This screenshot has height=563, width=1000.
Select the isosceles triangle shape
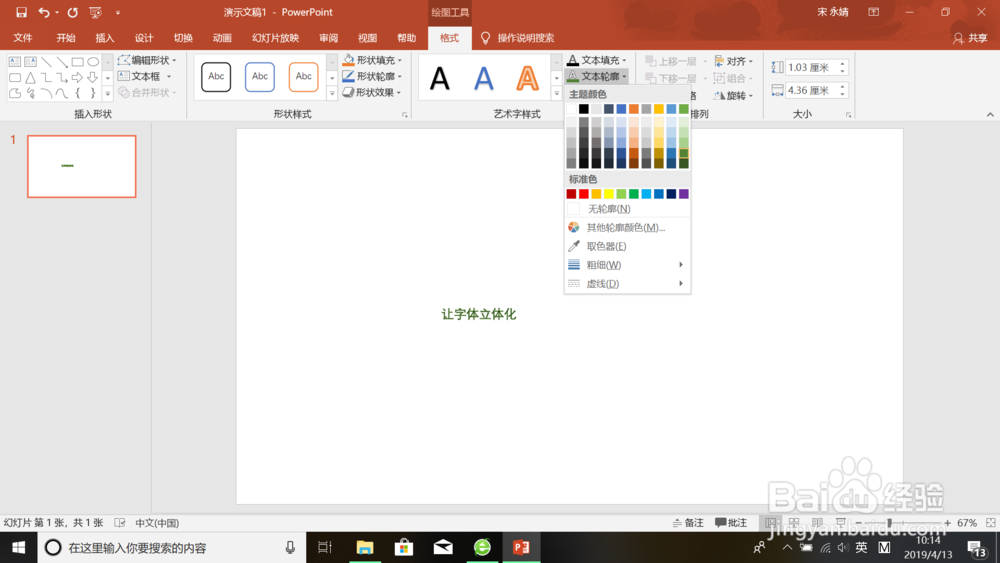[x=30, y=78]
